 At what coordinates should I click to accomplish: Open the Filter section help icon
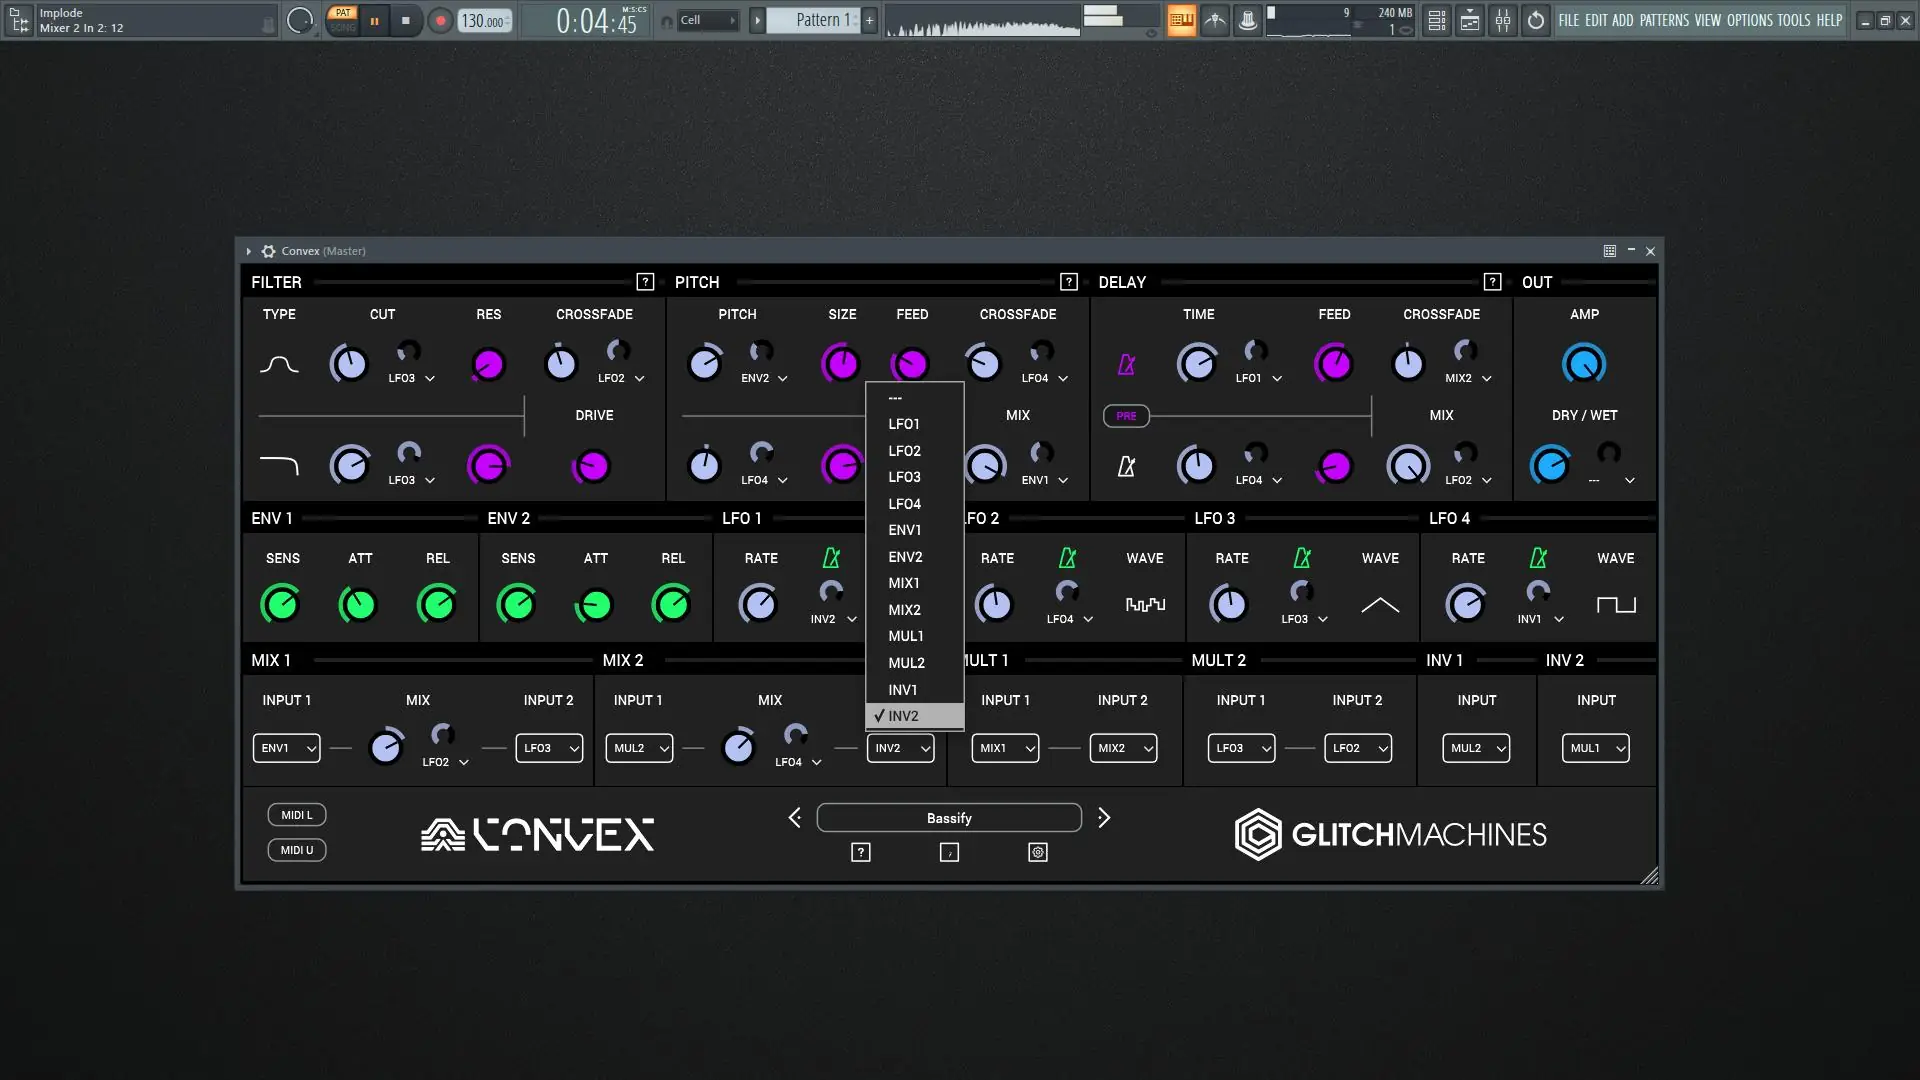(x=645, y=282)
